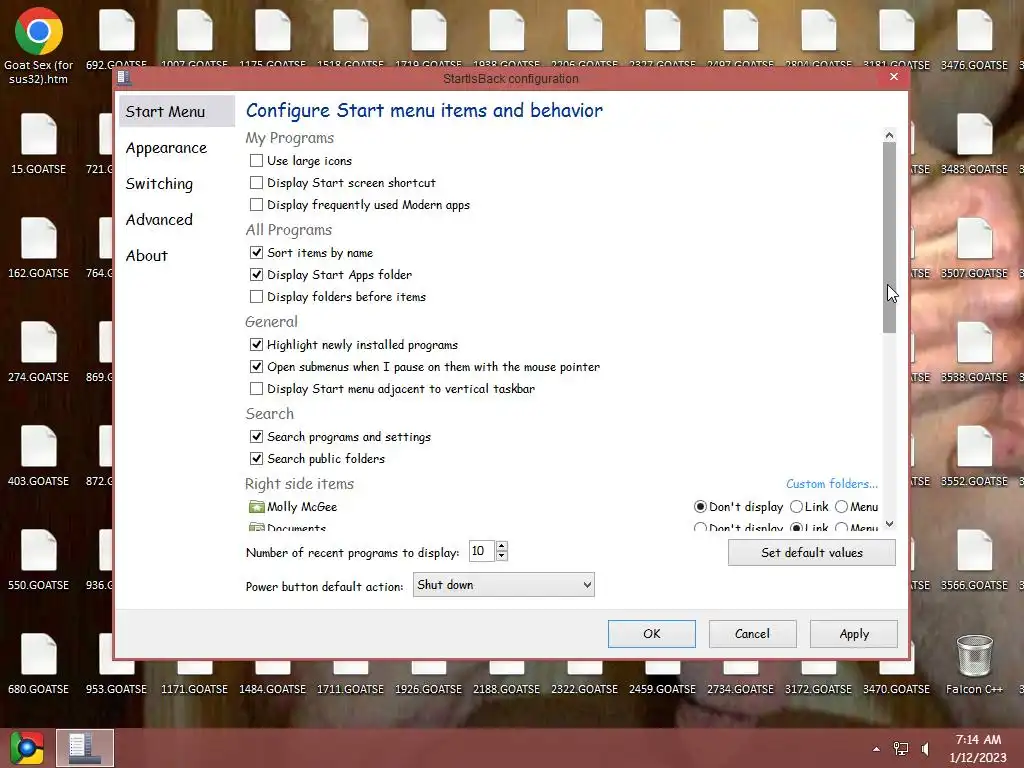Toggle Open submenus on mouse pause

click(257, 367)
